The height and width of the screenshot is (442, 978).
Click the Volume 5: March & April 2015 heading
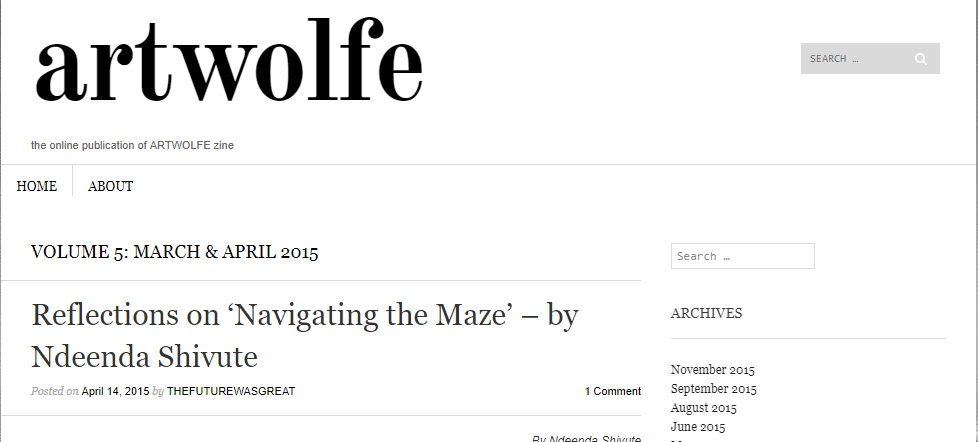click(x=175, y=252)
